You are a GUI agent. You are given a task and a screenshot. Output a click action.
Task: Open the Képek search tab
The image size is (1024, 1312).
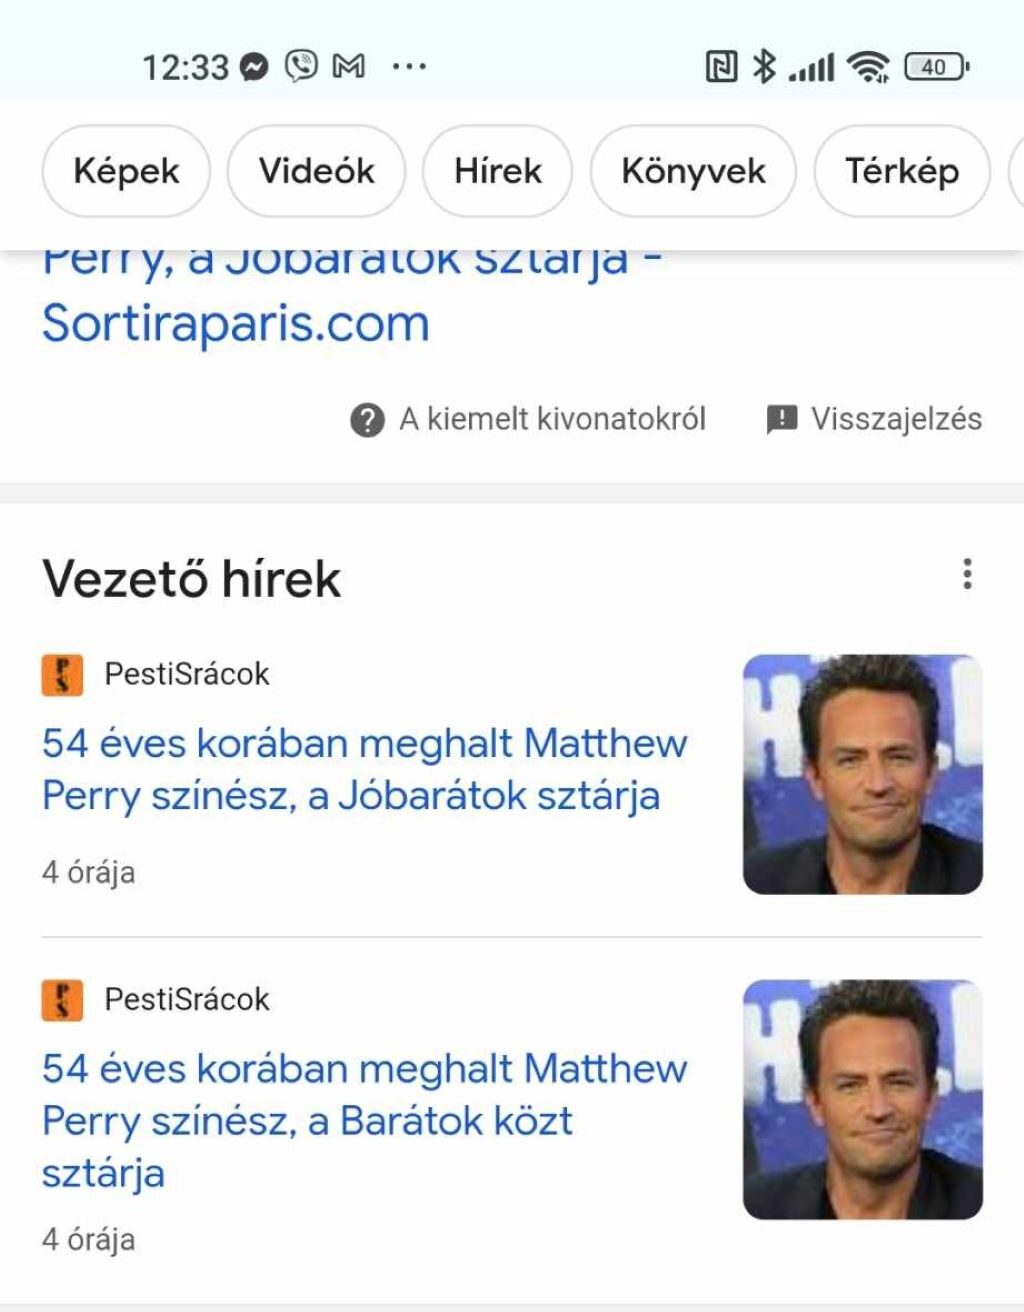point(126,171)
